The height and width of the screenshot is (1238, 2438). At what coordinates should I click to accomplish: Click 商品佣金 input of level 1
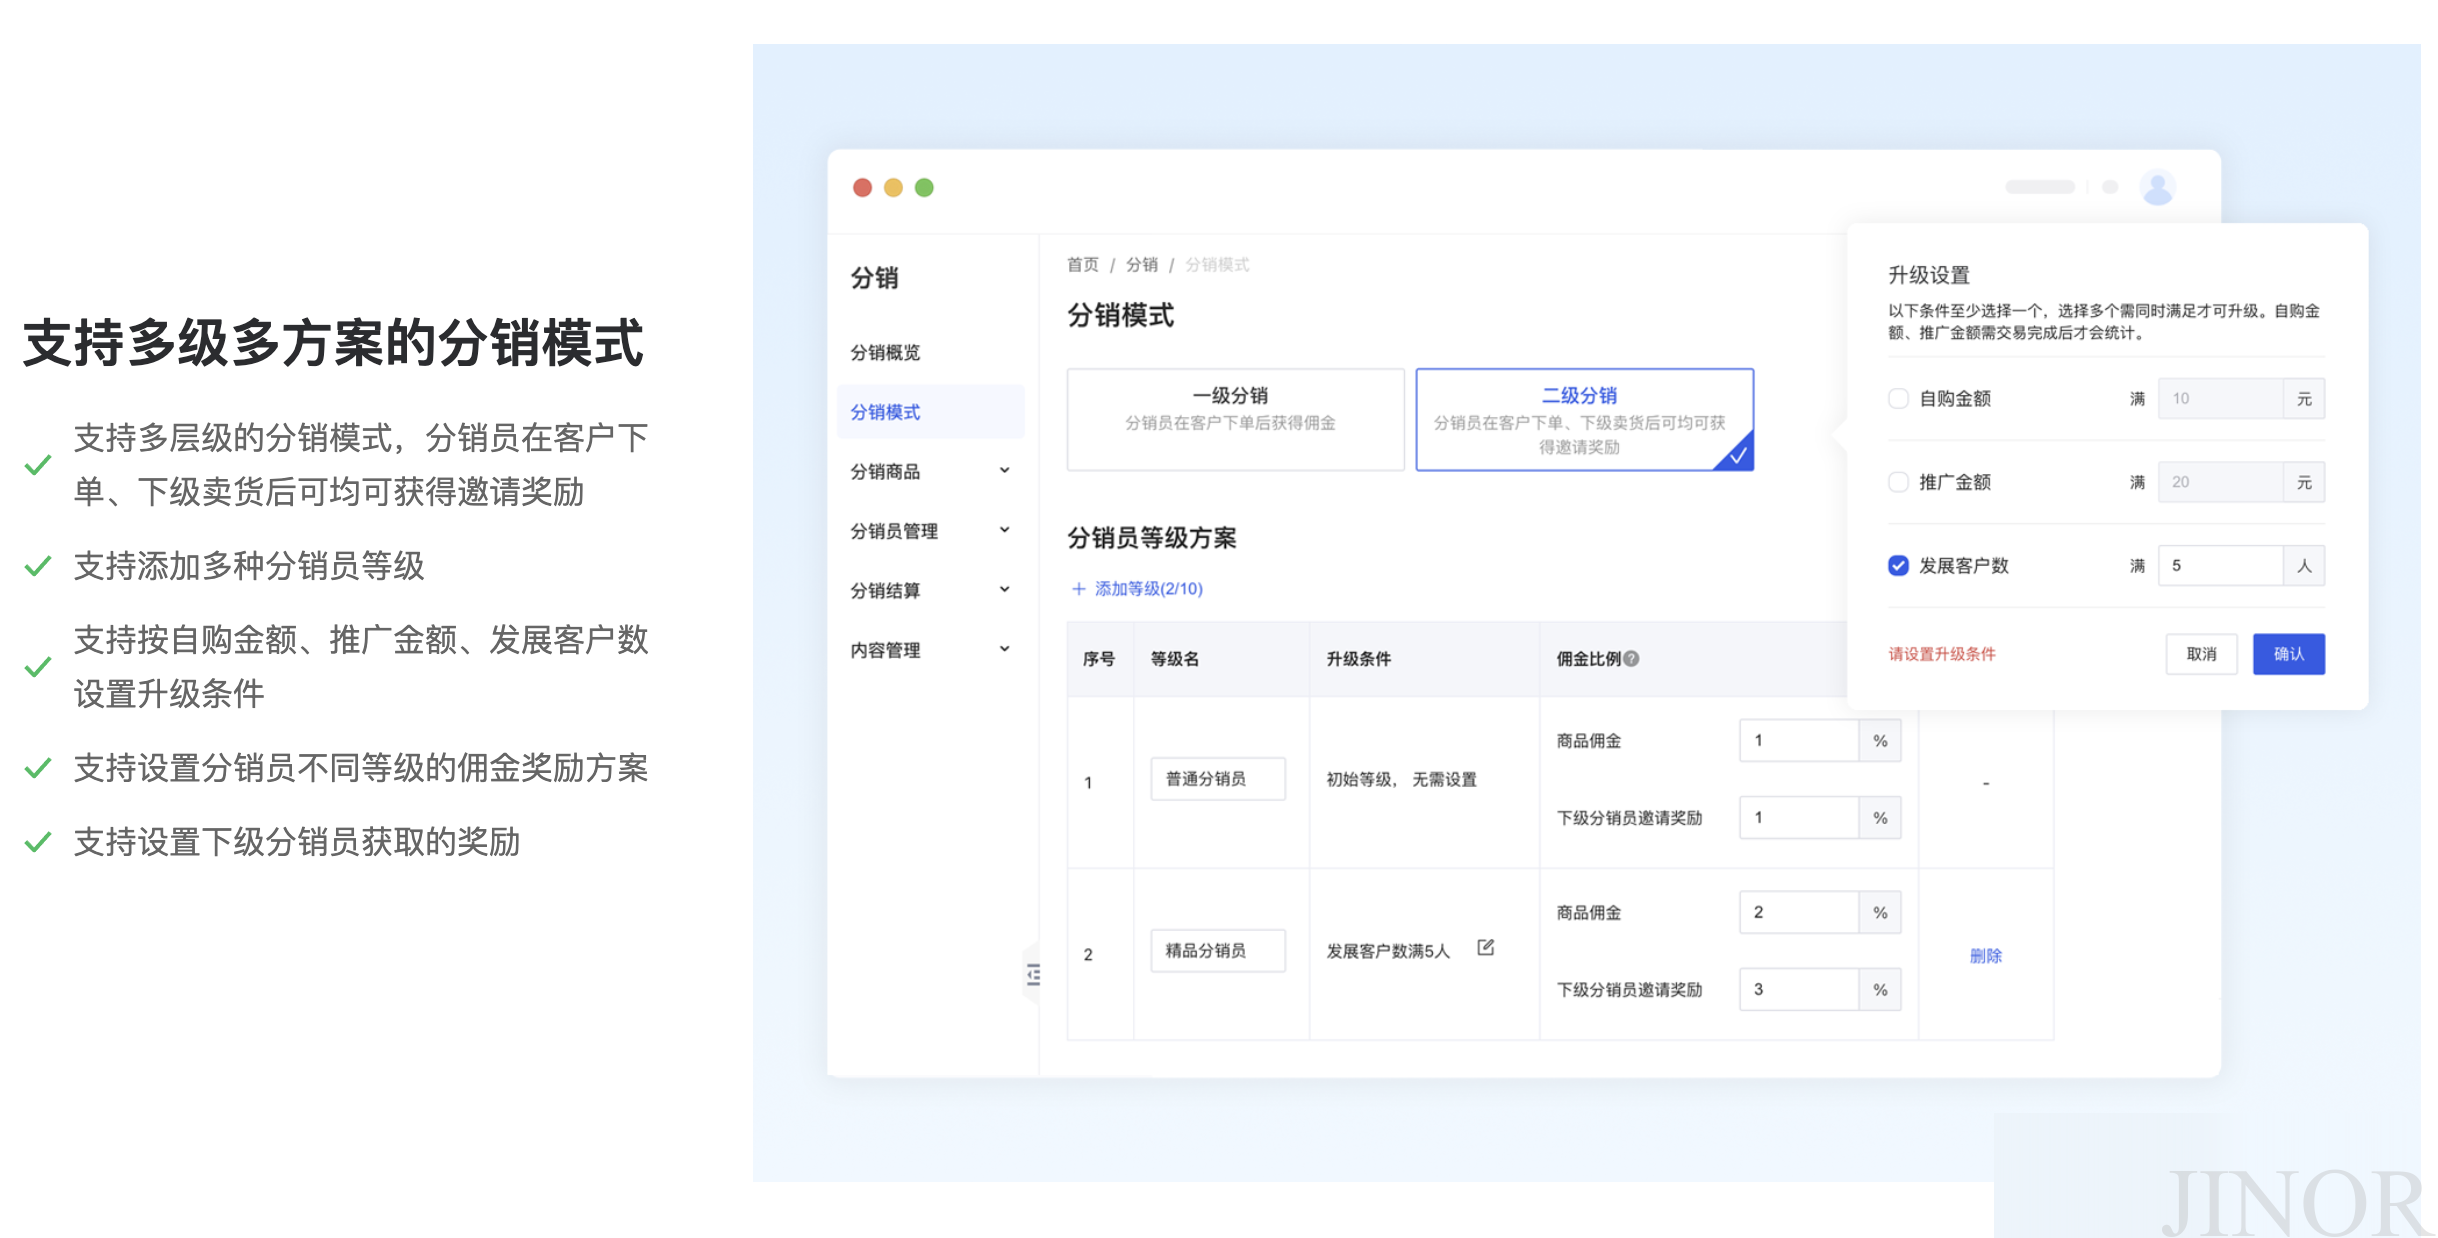[1798, 741]
